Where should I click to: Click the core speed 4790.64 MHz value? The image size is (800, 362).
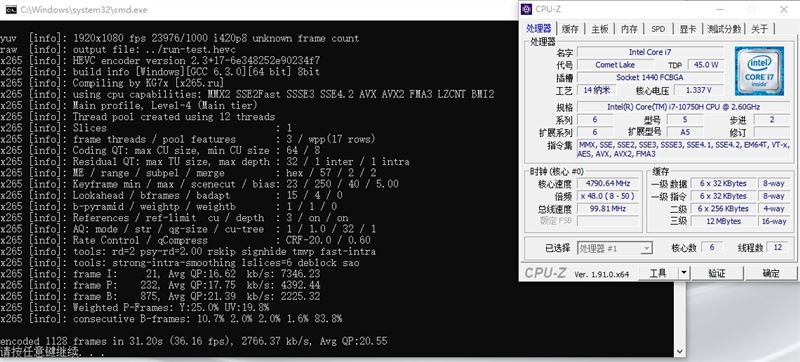pyautogui.click(x=608, y=183)
